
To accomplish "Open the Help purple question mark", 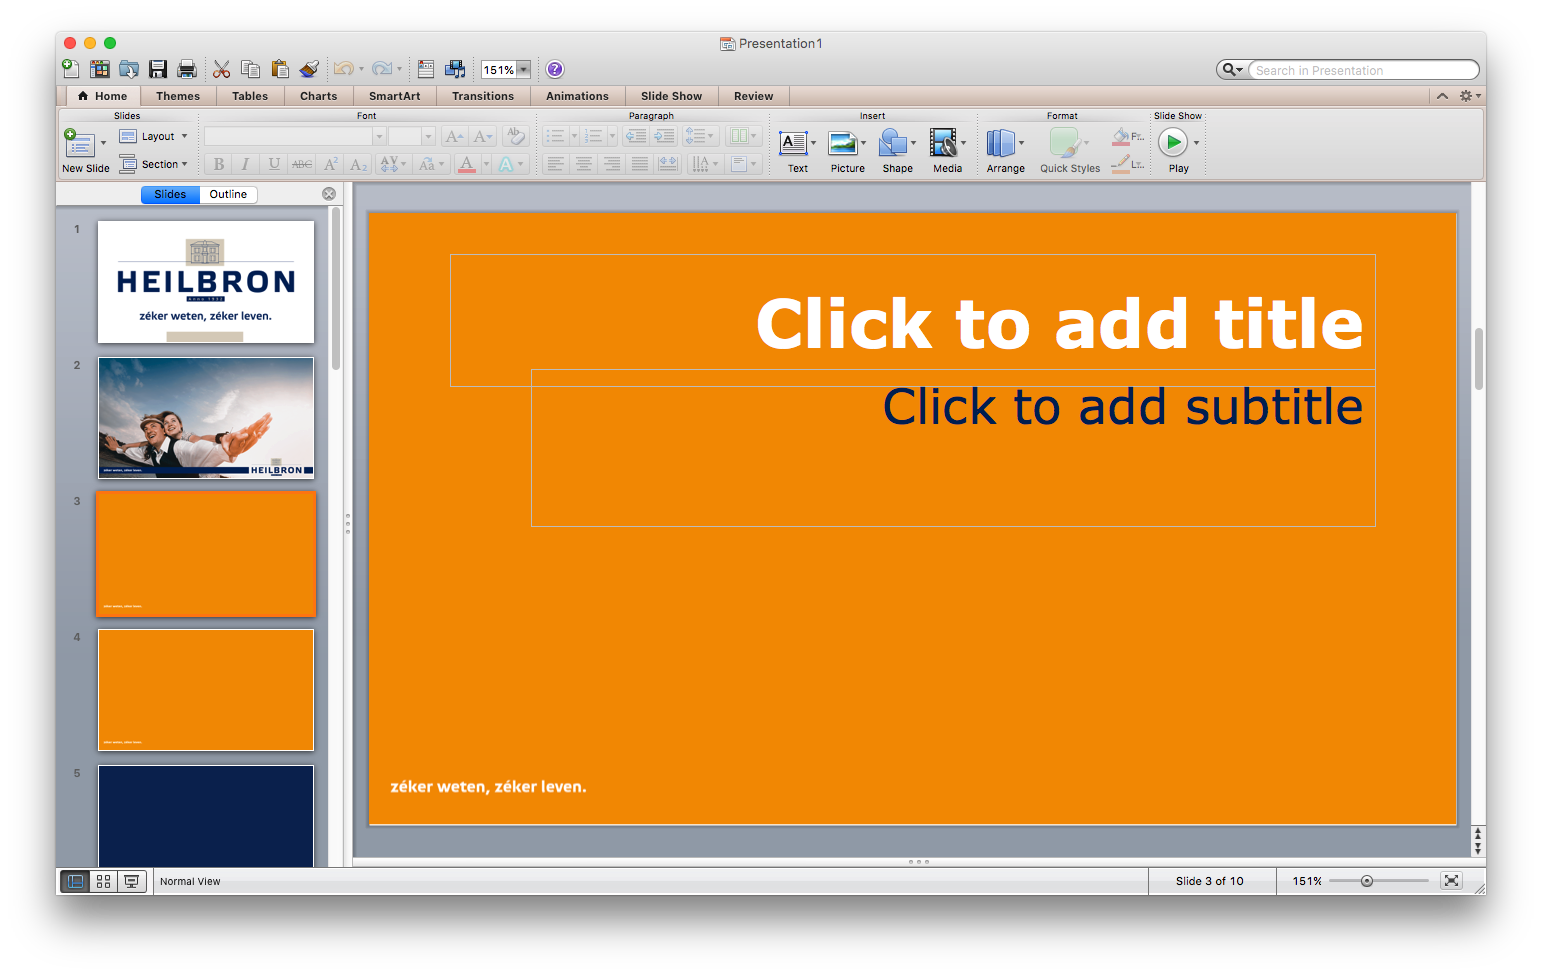I will (555, 69).
